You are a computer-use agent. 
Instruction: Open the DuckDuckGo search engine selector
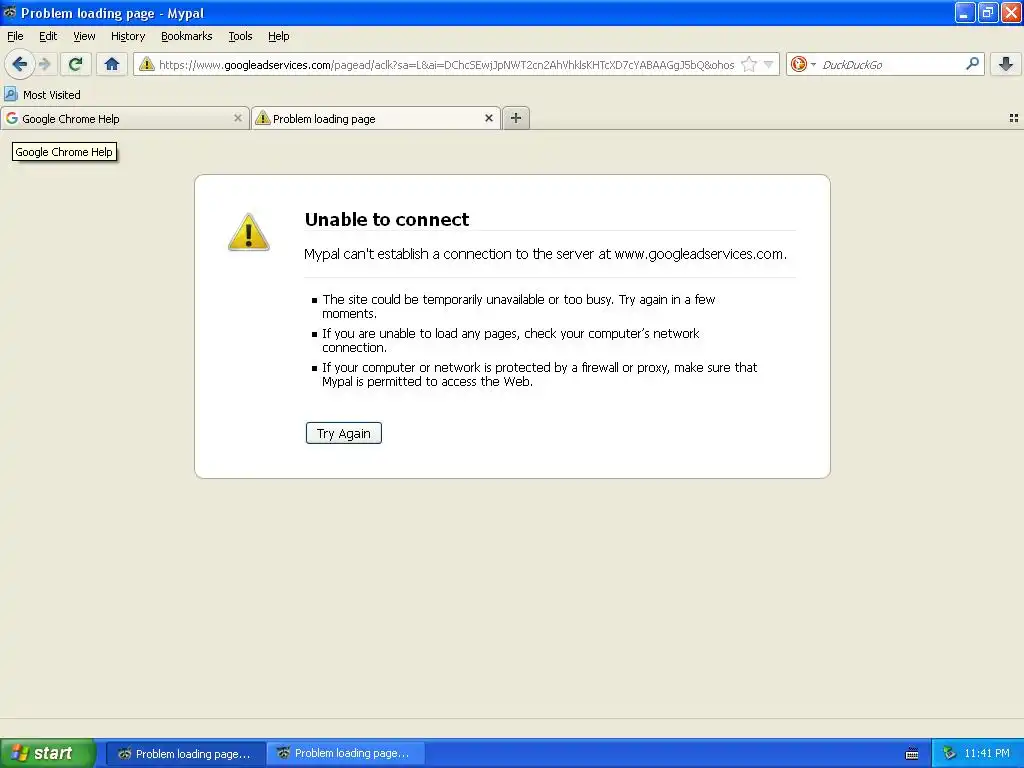tap(803, 64)
